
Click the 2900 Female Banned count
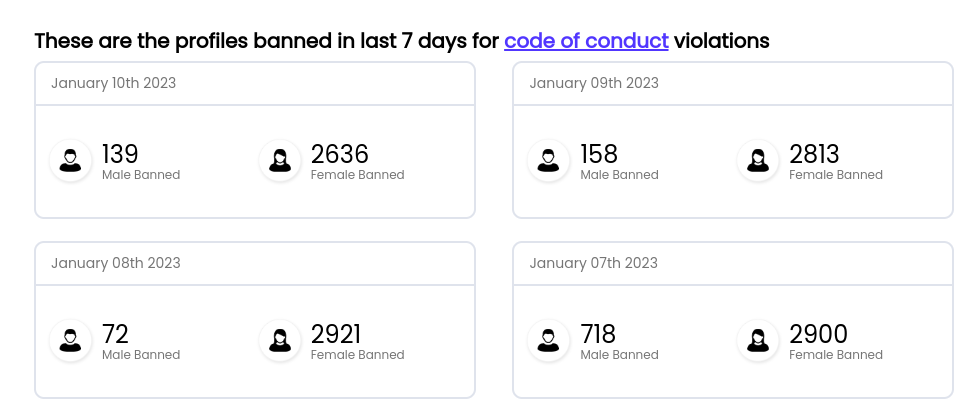point(819,334)
